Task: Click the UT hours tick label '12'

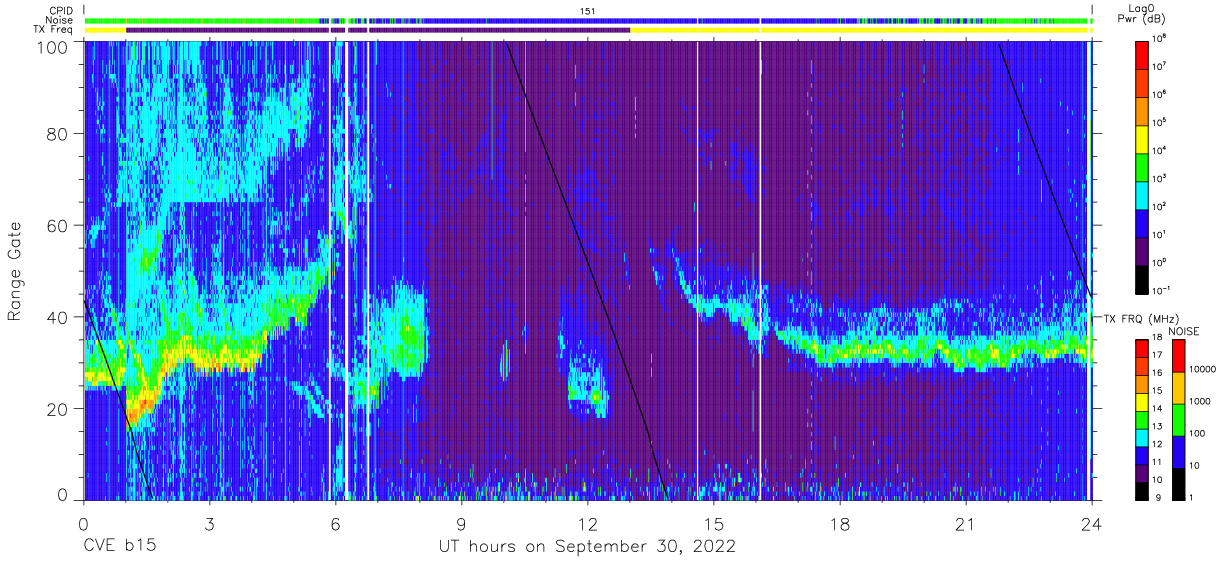Action: point(587,523)
